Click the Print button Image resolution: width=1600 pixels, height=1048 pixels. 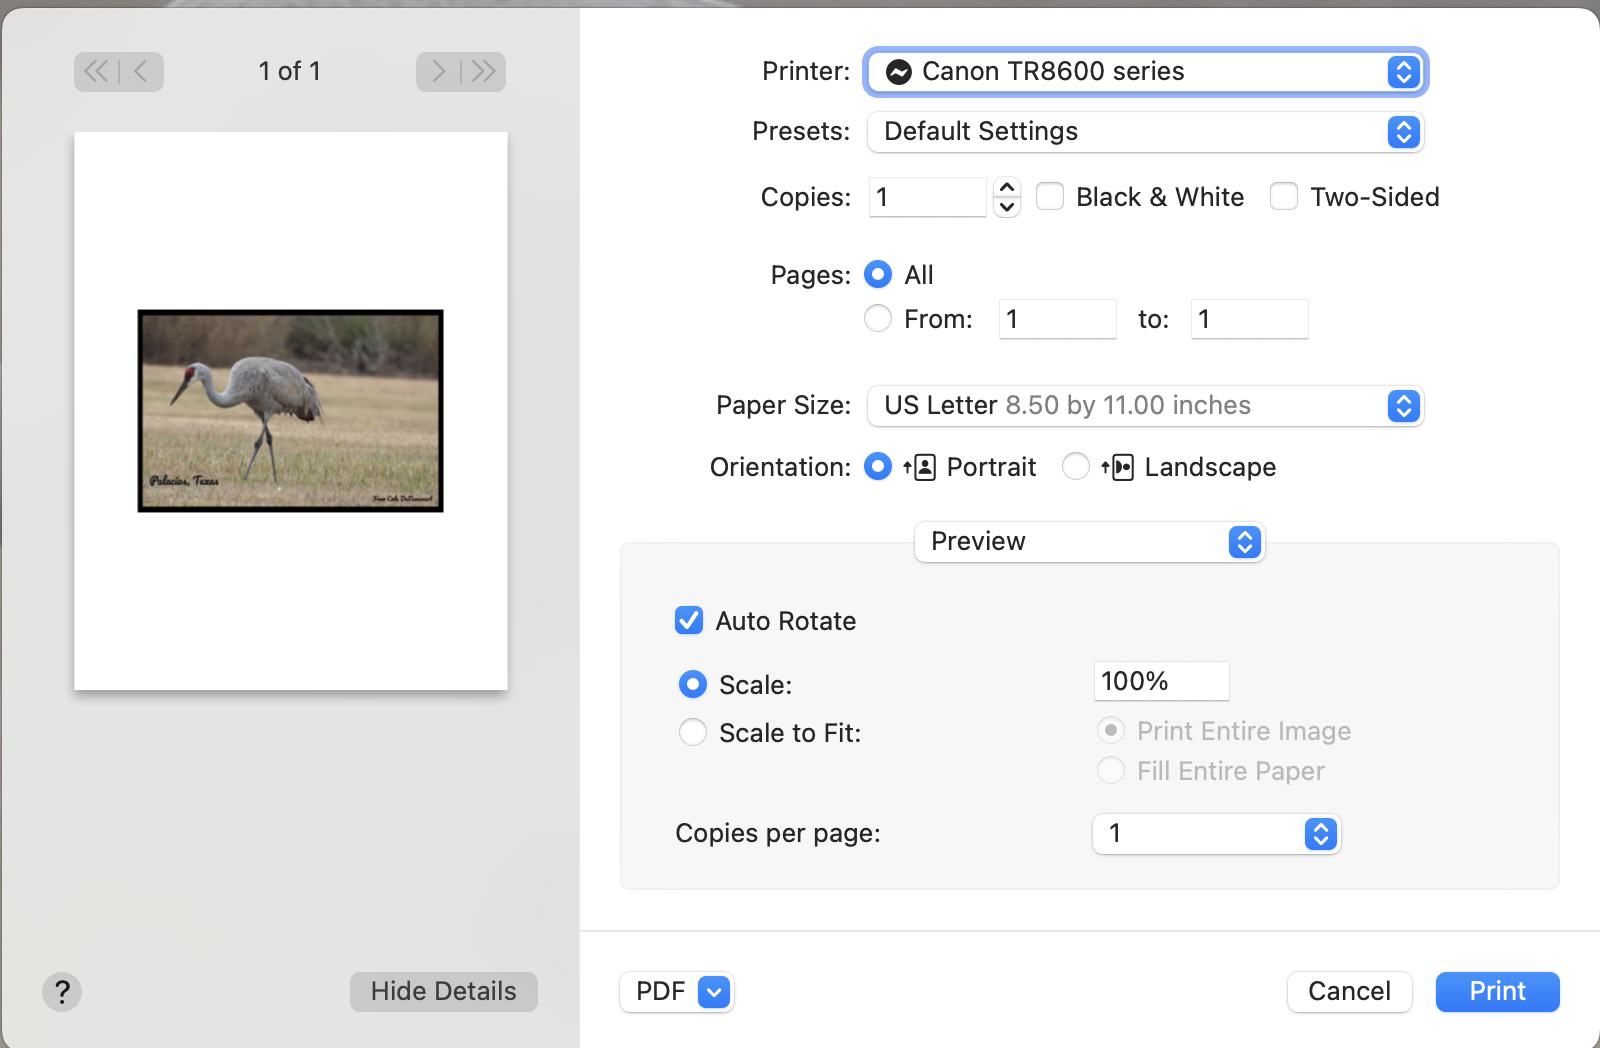(x=1497, y=992)
